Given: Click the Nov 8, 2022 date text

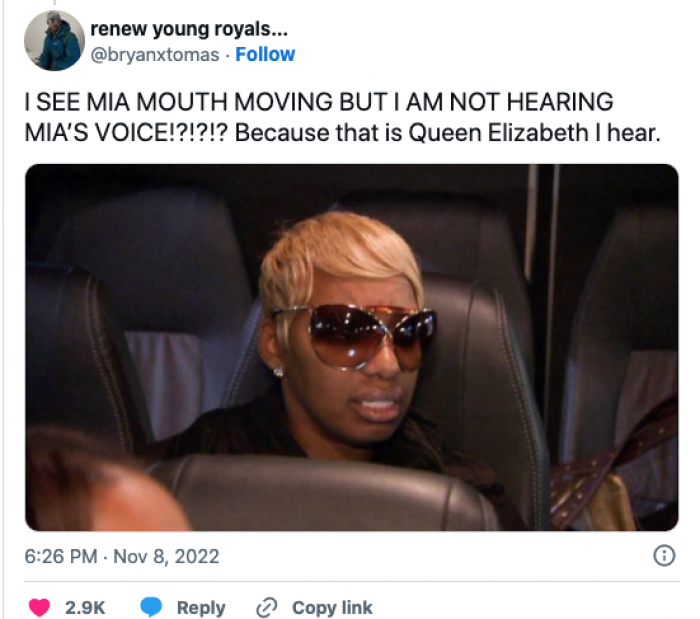Looking at the screenshot, I should click(166, 557).
